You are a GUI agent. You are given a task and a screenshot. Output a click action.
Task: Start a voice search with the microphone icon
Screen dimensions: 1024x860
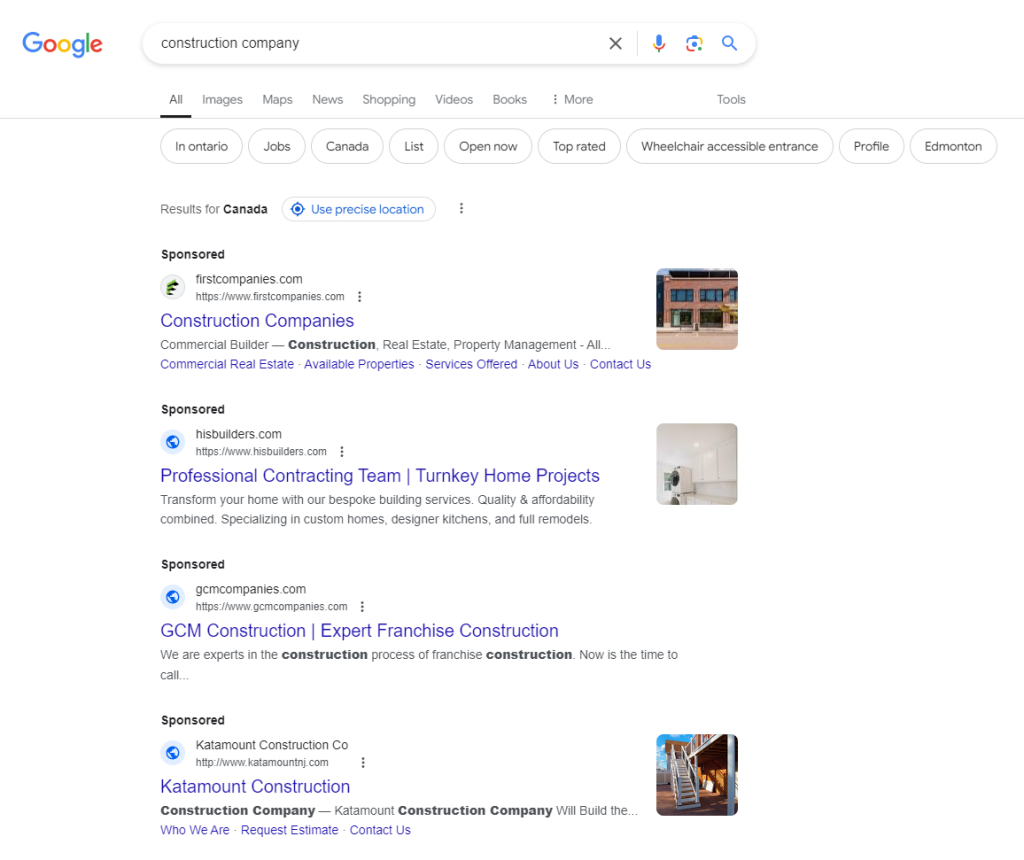(658, 43)
